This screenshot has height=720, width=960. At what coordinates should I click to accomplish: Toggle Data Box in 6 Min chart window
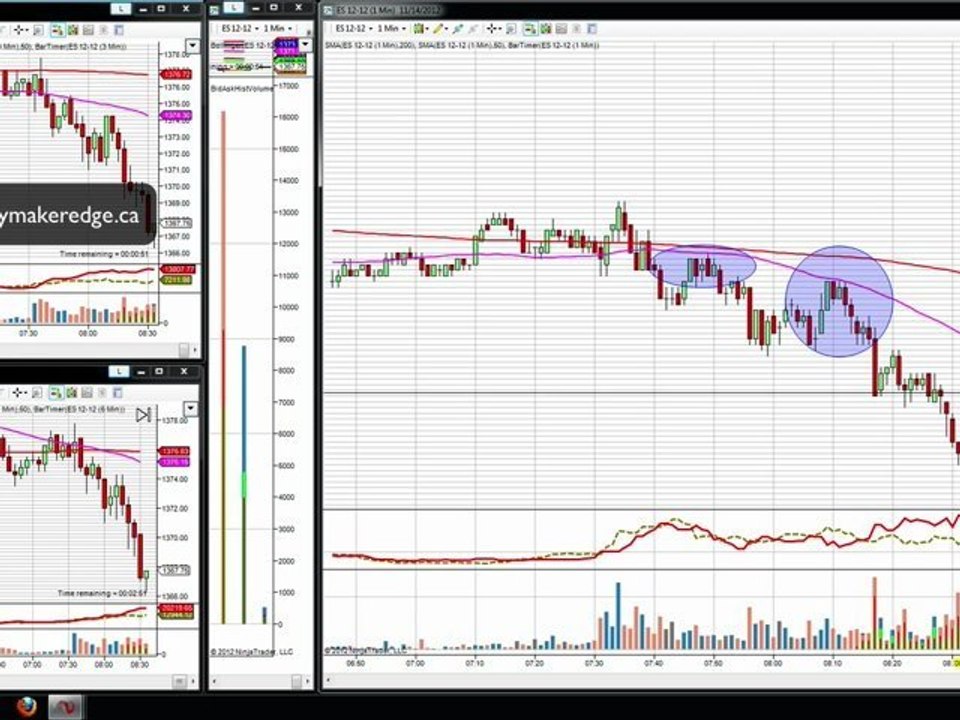coord(72,392)
